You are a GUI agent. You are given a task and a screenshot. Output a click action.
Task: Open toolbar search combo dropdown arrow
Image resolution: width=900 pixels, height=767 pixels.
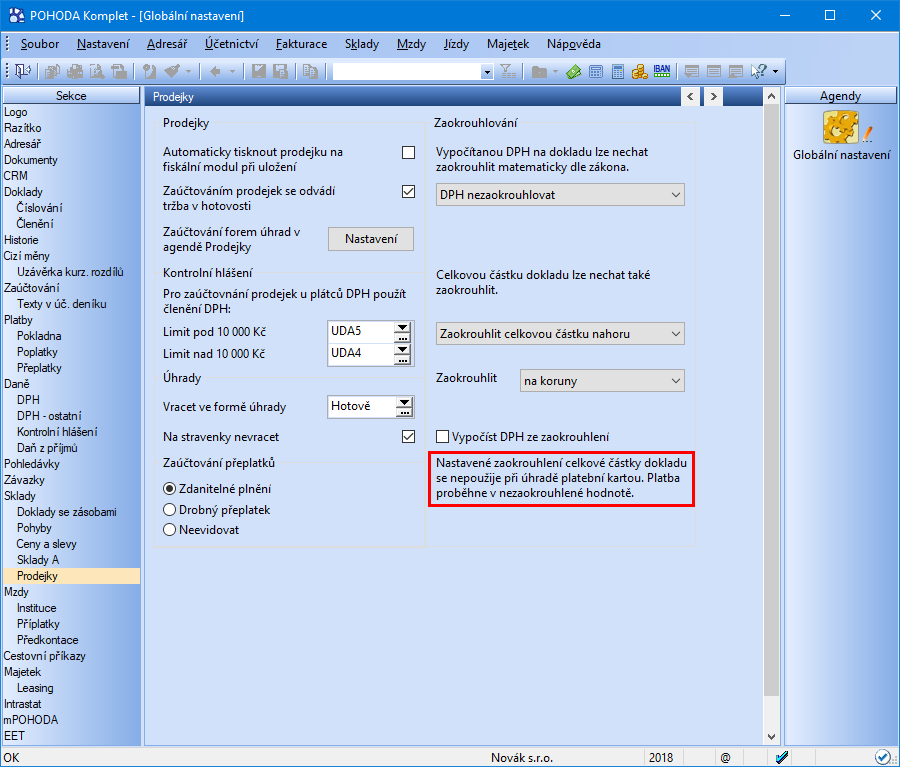(x=487, y=72)
